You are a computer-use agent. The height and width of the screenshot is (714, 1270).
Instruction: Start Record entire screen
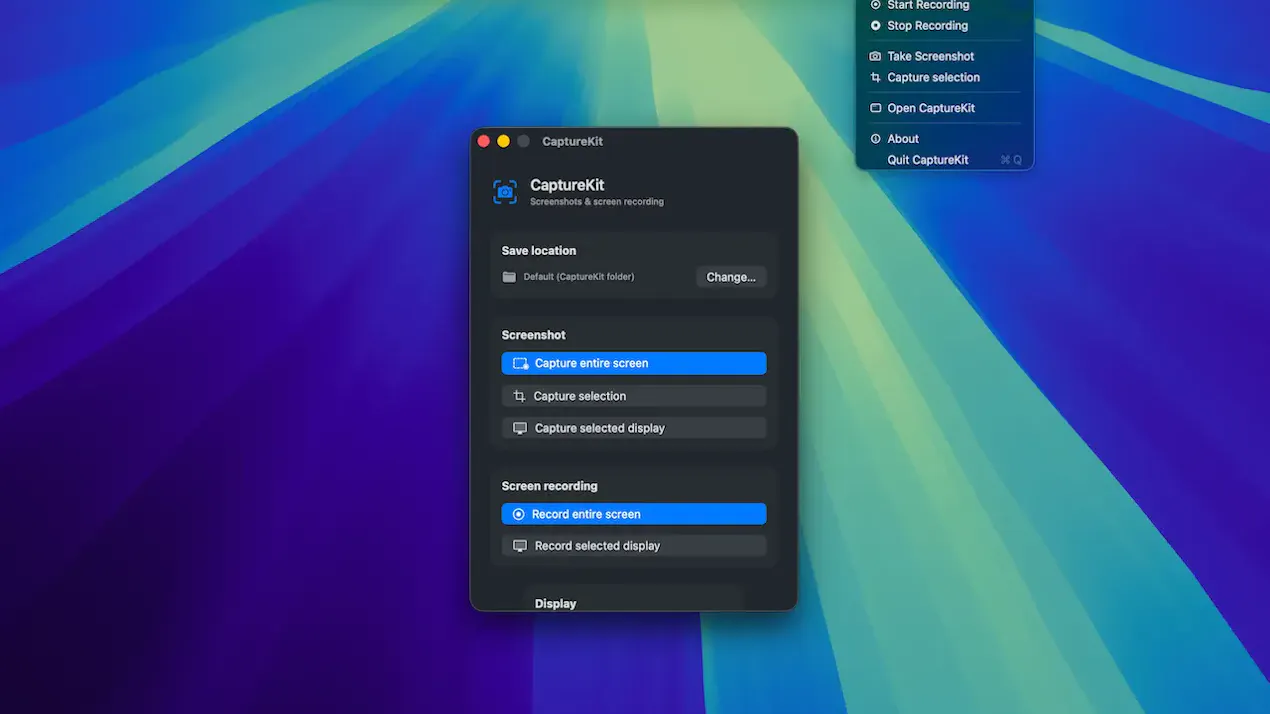click(634, 514)
